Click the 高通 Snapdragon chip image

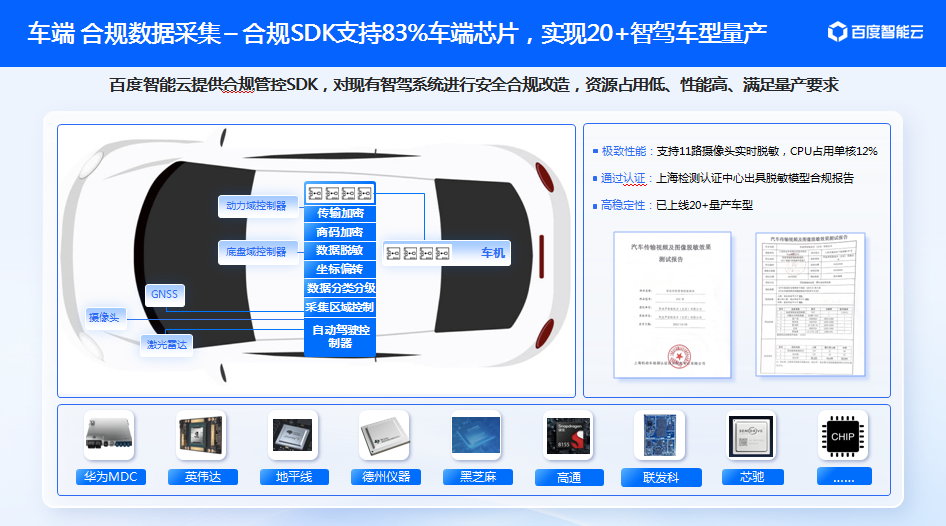[x=568, y=435]
